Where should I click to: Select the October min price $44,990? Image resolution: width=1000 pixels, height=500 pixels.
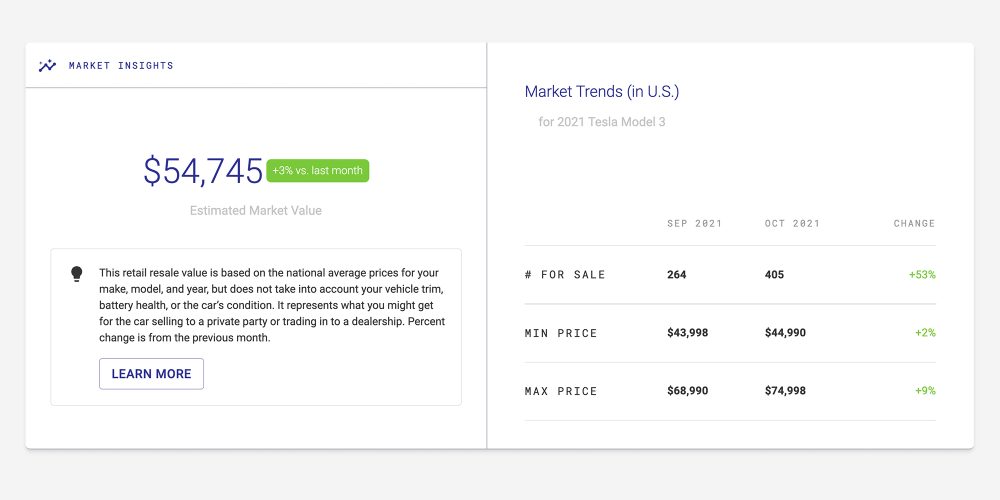pyautogui.click(x=785, y=333)
